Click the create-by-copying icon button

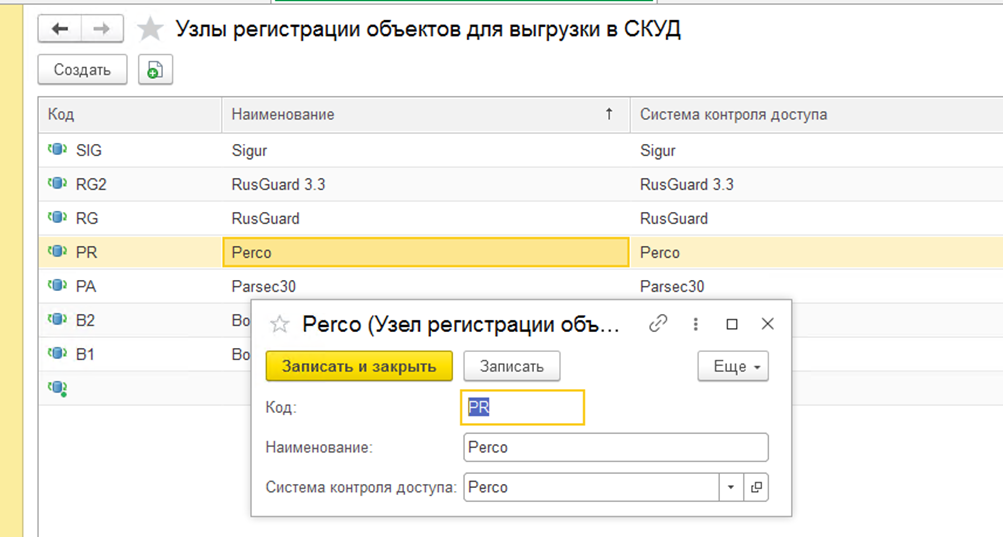(155, 69)
